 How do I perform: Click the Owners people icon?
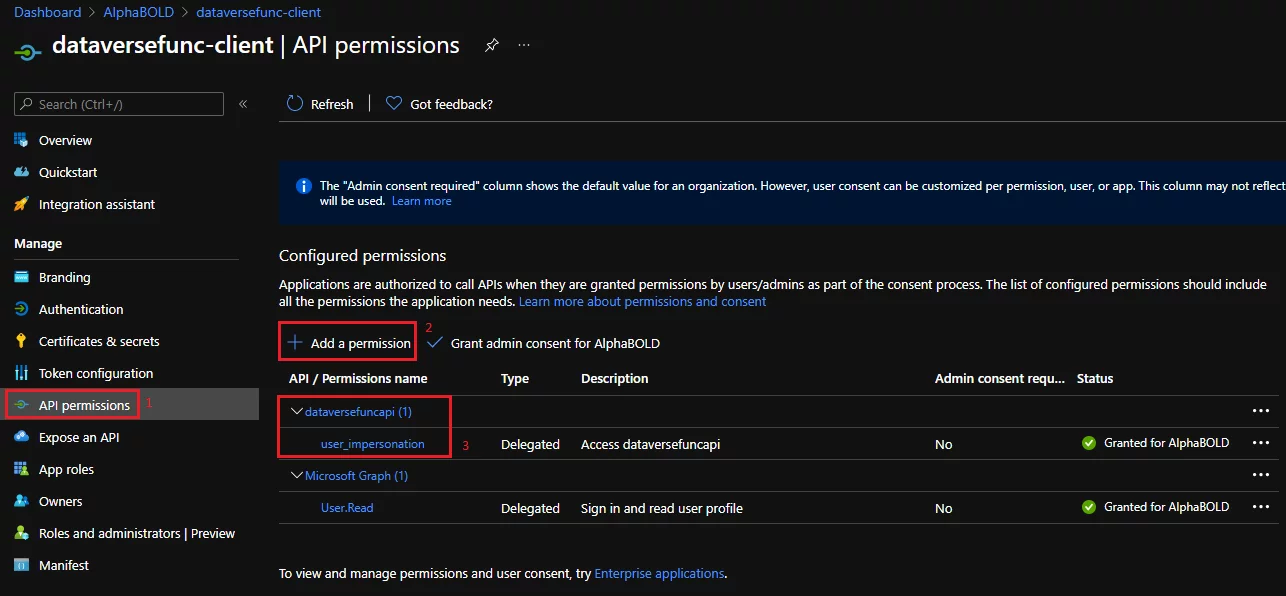click(21, 501)
